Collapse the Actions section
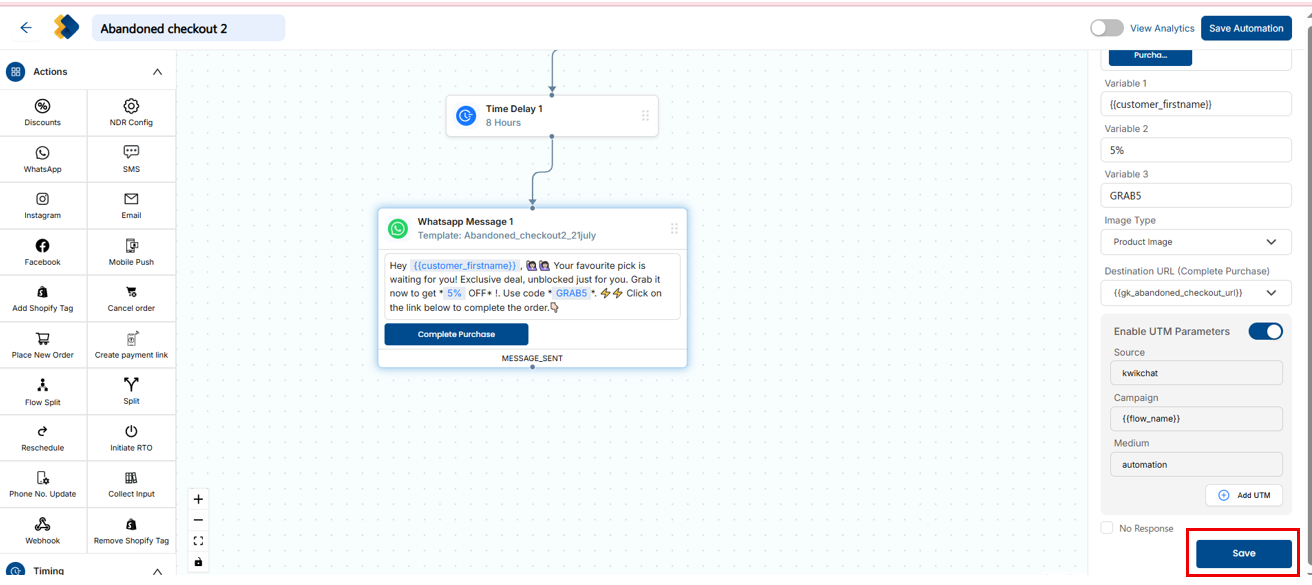The image size is (1312, 585). click(157, 72)
